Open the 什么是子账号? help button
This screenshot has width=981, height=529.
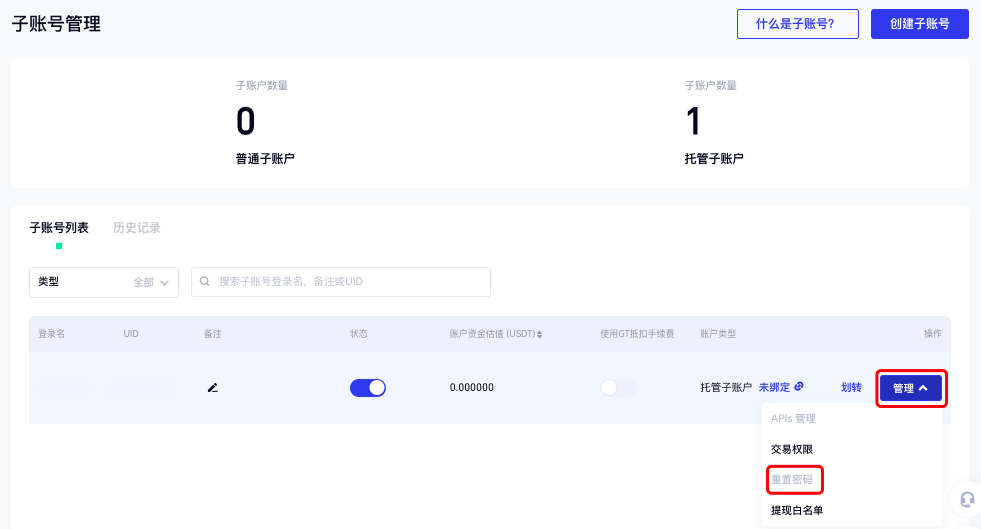pos(797,24)
